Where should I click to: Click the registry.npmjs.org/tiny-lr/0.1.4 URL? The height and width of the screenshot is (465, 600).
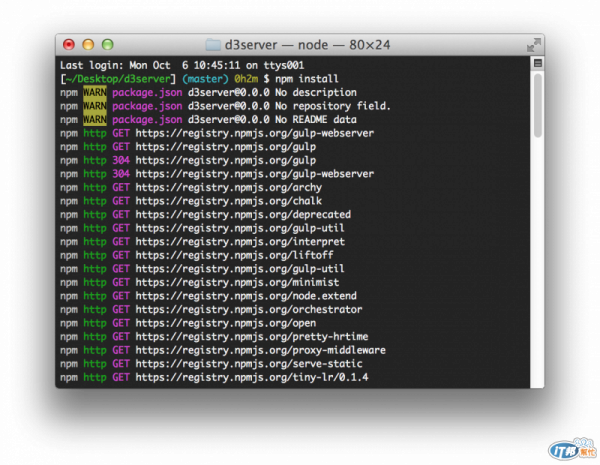coord(252,377)
